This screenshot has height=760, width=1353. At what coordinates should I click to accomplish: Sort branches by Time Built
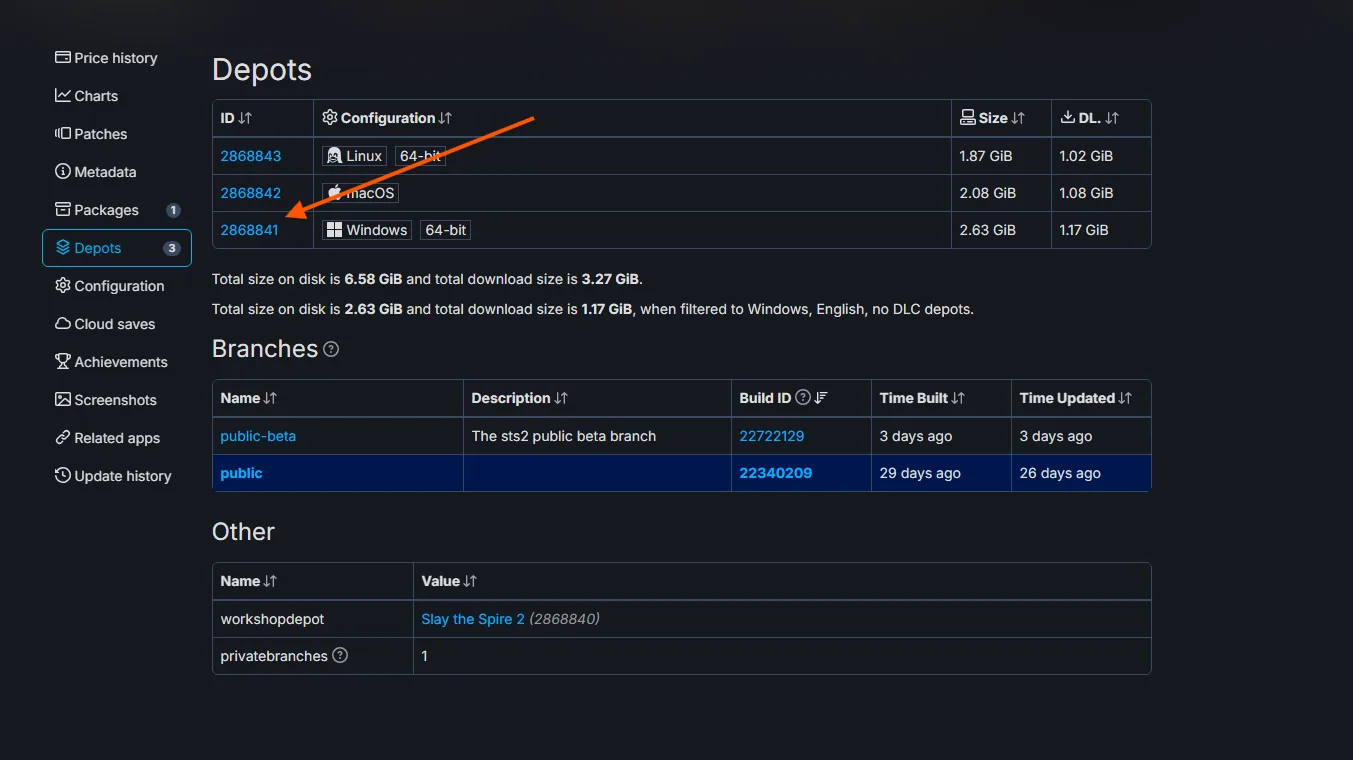point(958,398)
